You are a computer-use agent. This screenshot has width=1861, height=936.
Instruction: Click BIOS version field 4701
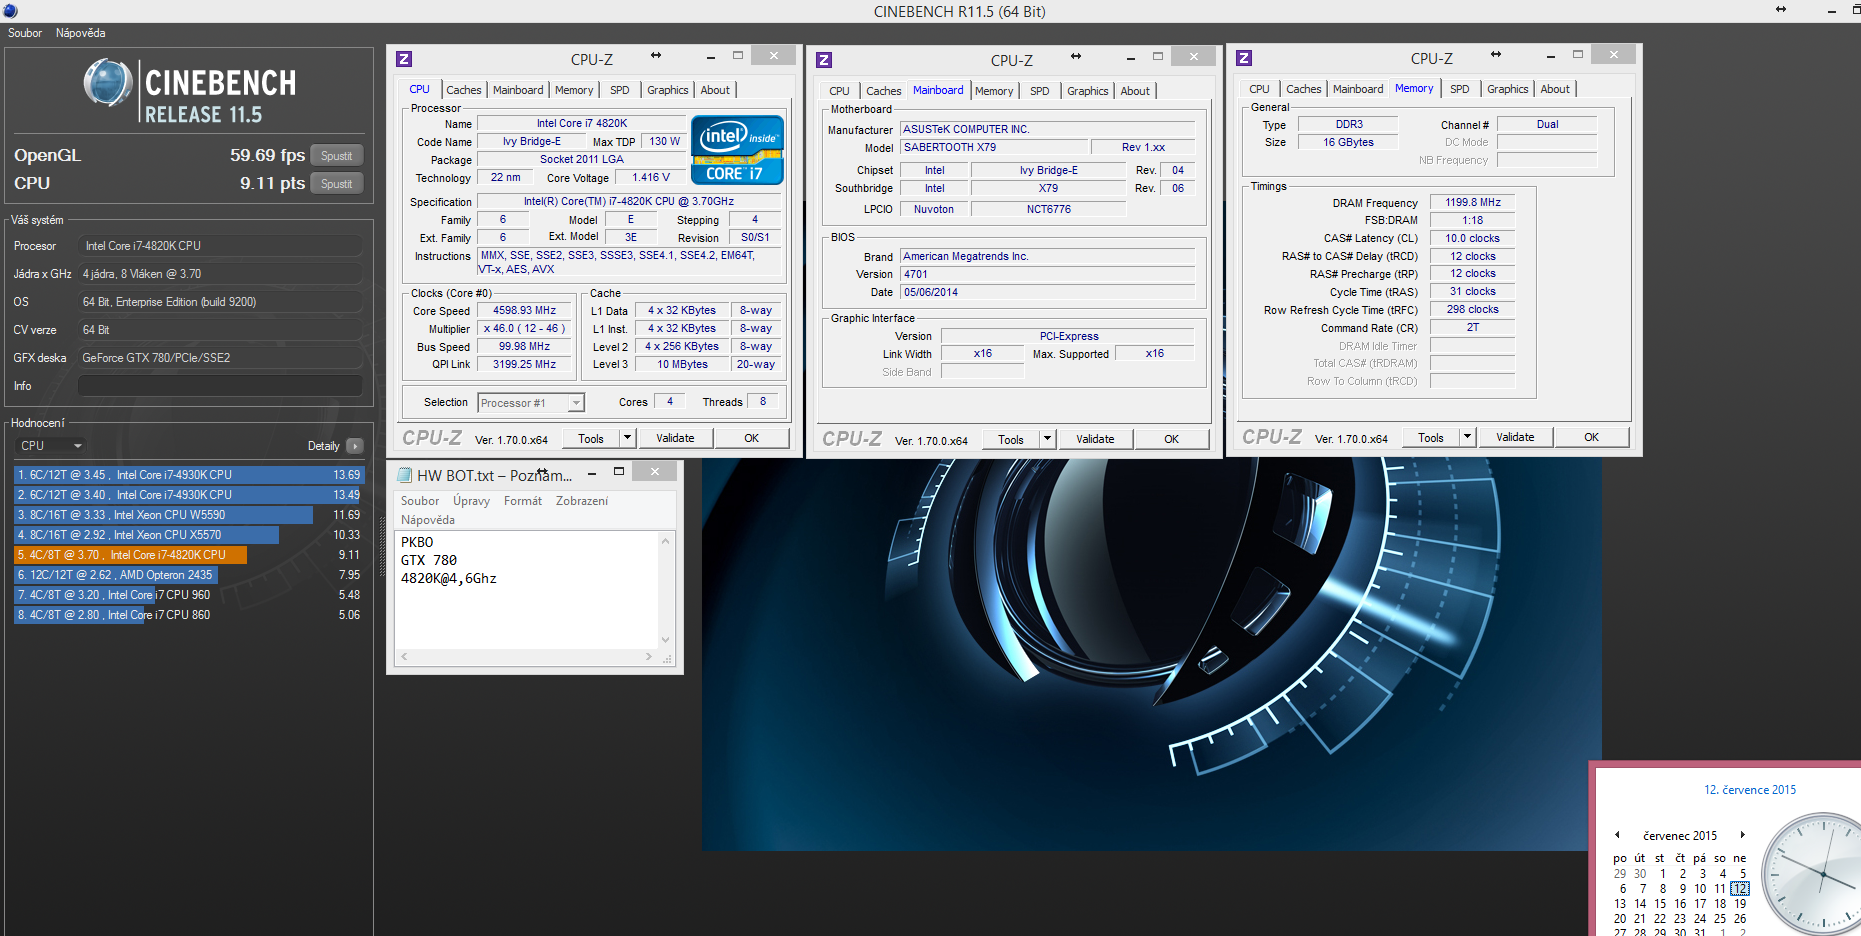pyautogui.click(x=1047, y=274)
